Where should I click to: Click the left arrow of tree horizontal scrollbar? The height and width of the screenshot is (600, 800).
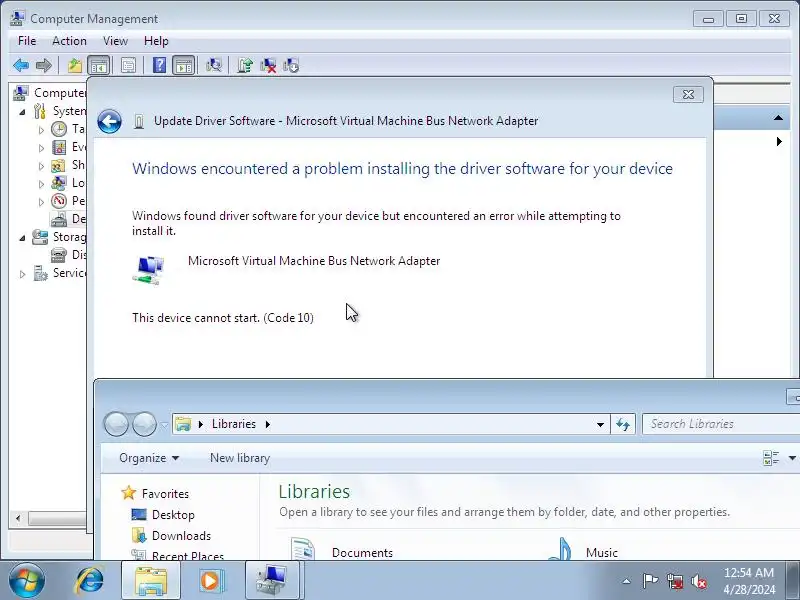[x=18, y=518]
